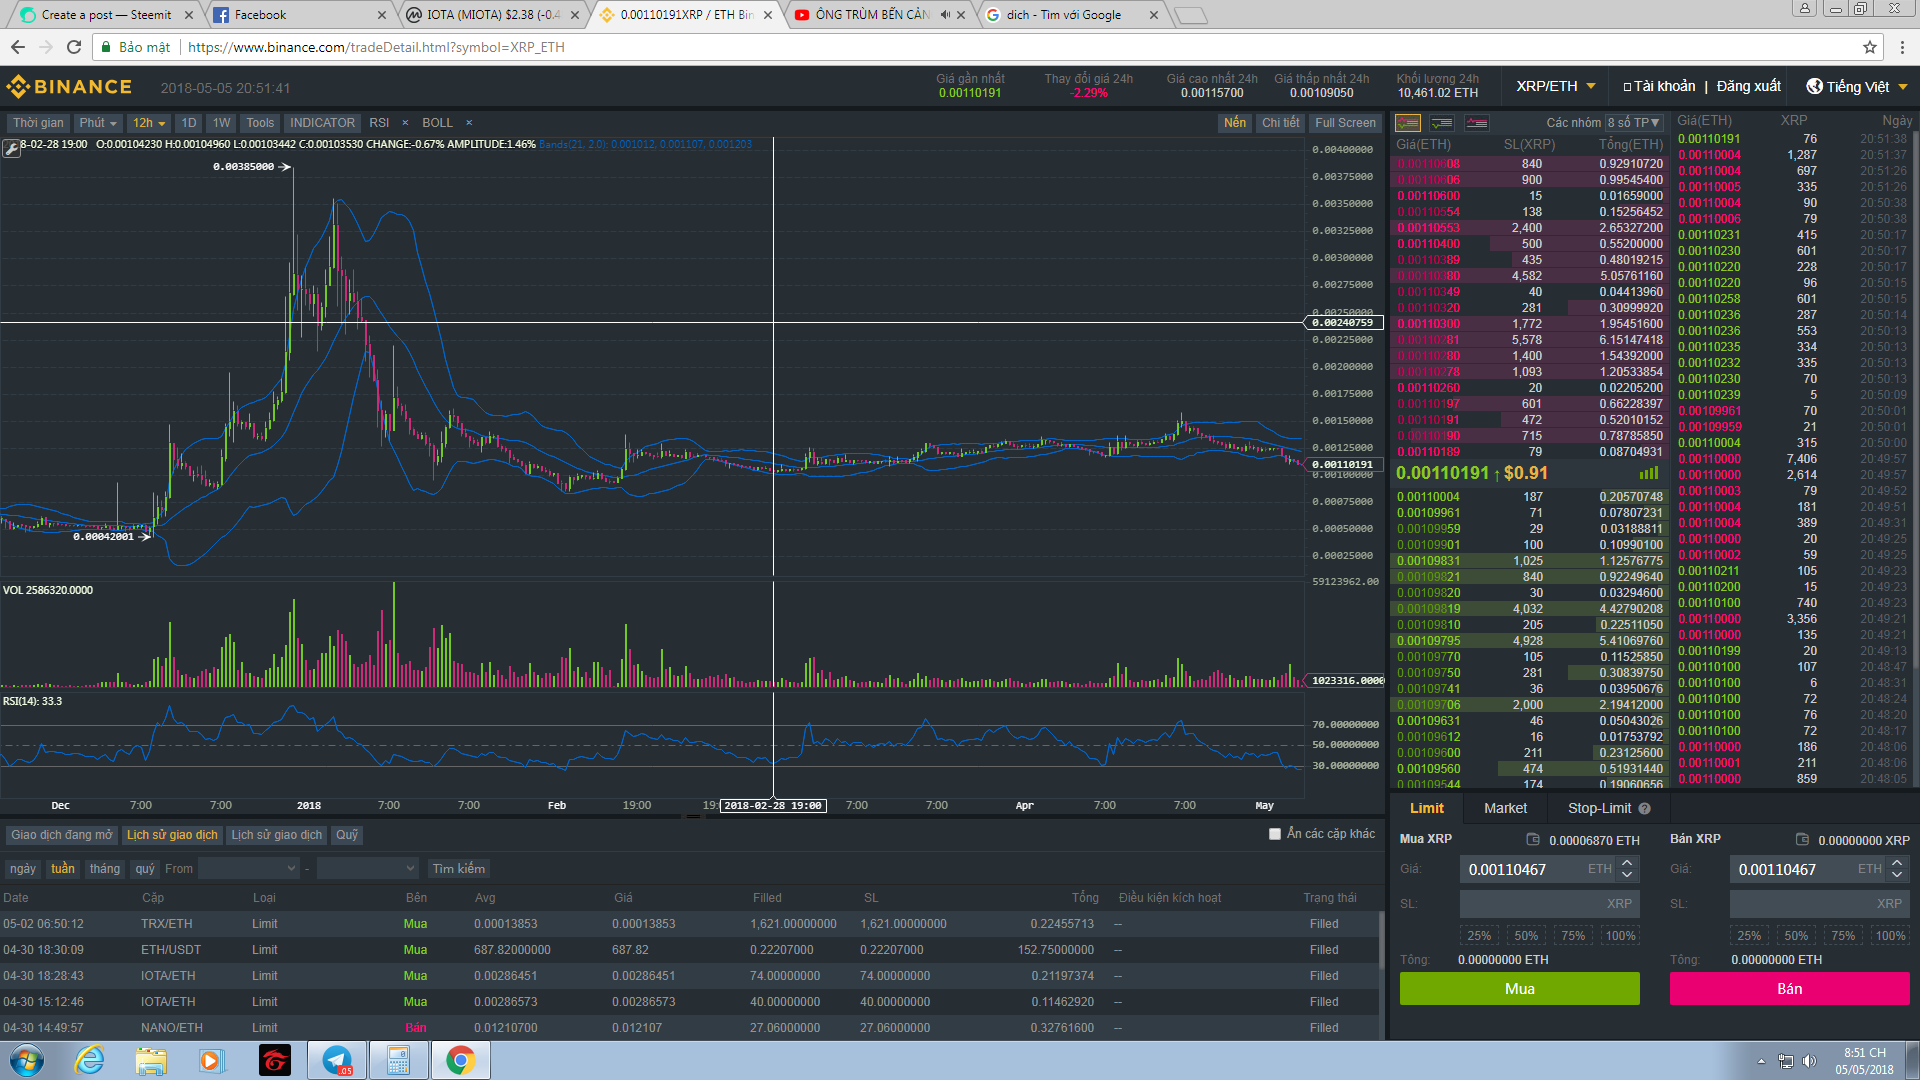Open chart settings wrench icon
Screen dimensions: 1920x1080
coord(11,149)
